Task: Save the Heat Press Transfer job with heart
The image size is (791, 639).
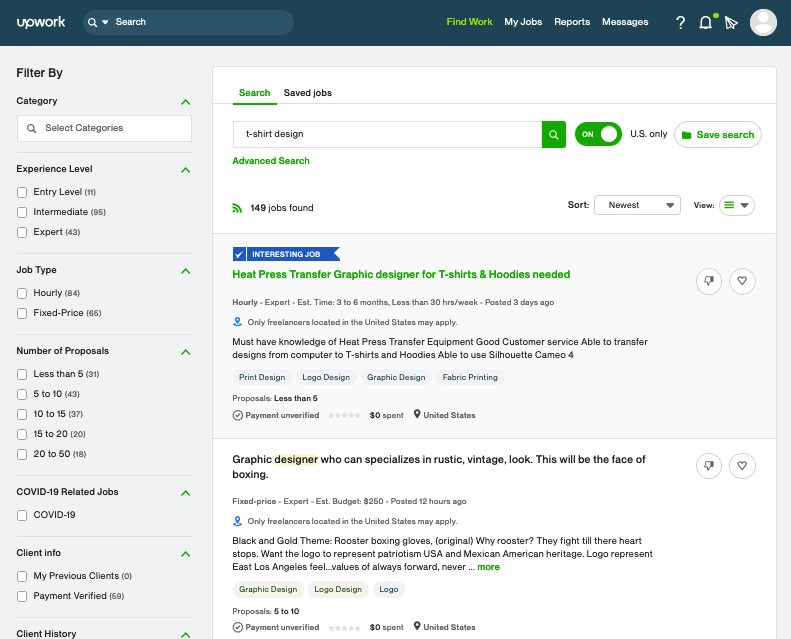Action: (x=742, y=282)
